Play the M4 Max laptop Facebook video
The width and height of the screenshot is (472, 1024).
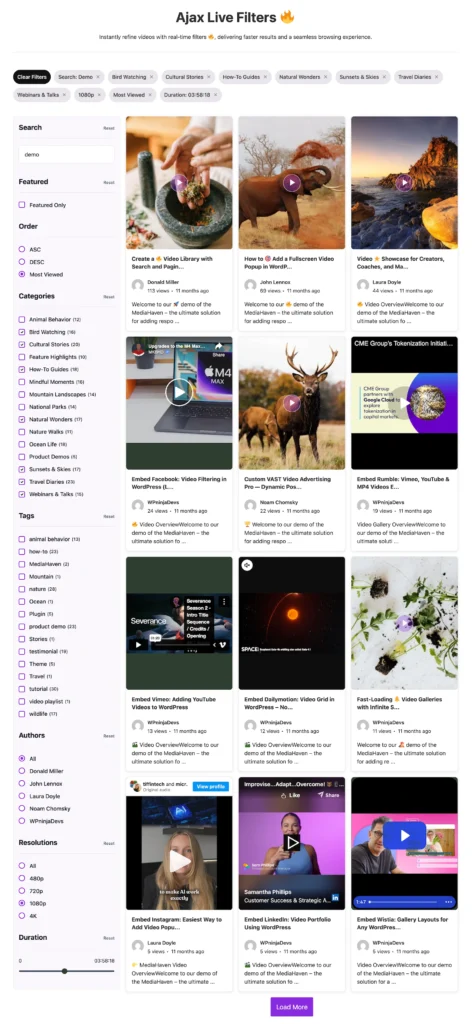coord(178,392)
